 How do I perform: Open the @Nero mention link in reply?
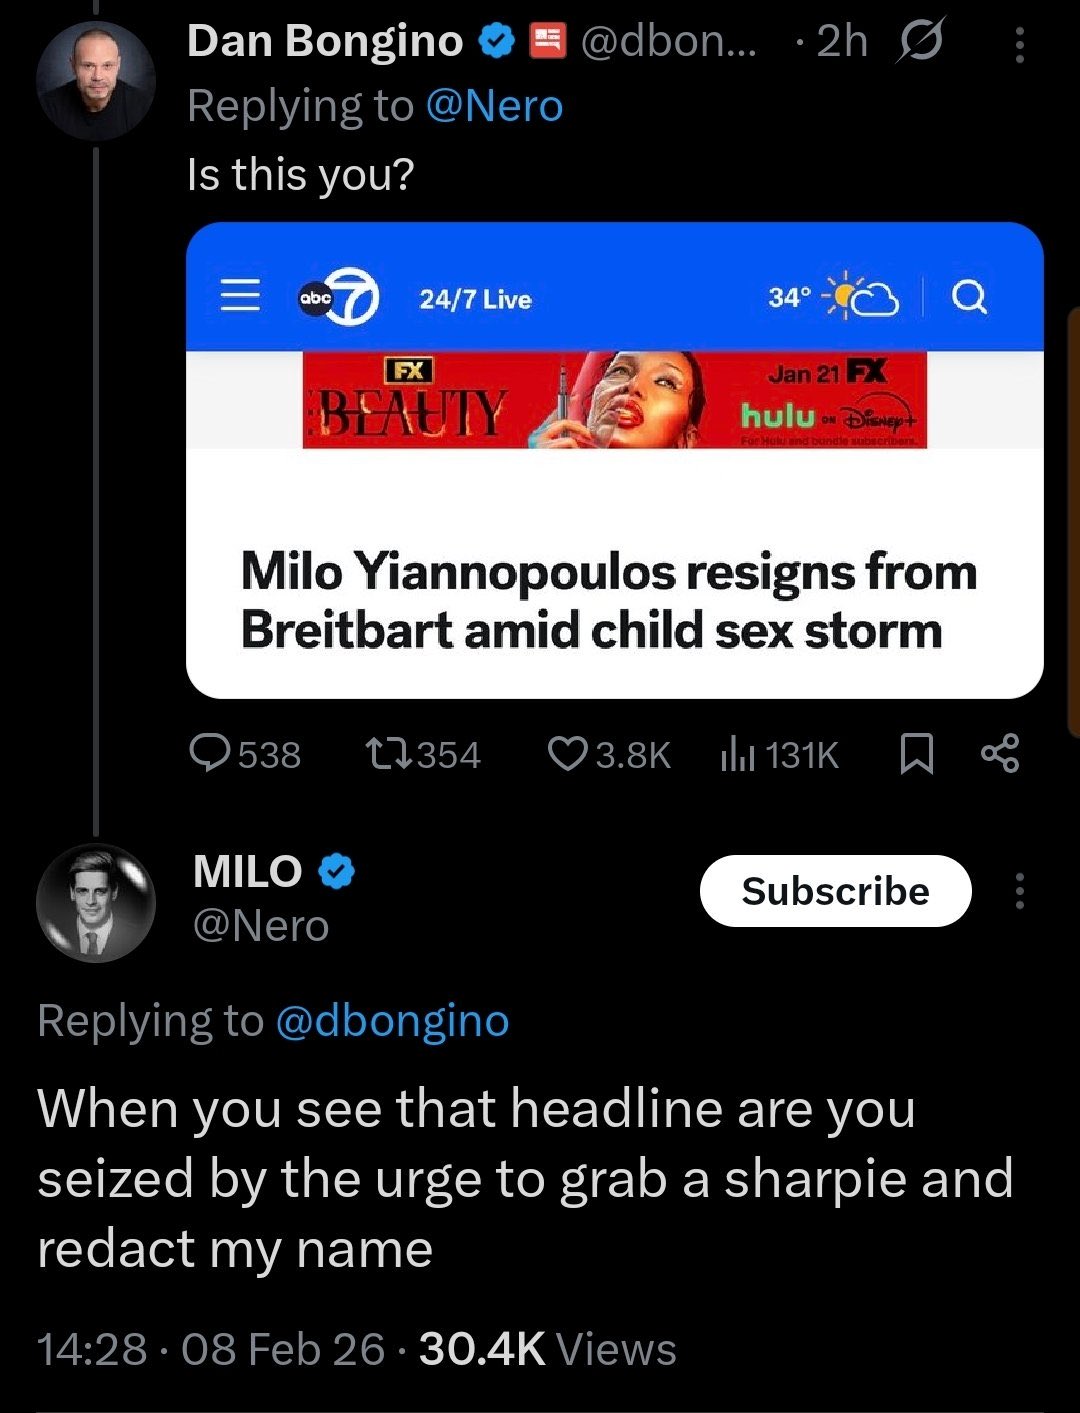tap(494, 106)
